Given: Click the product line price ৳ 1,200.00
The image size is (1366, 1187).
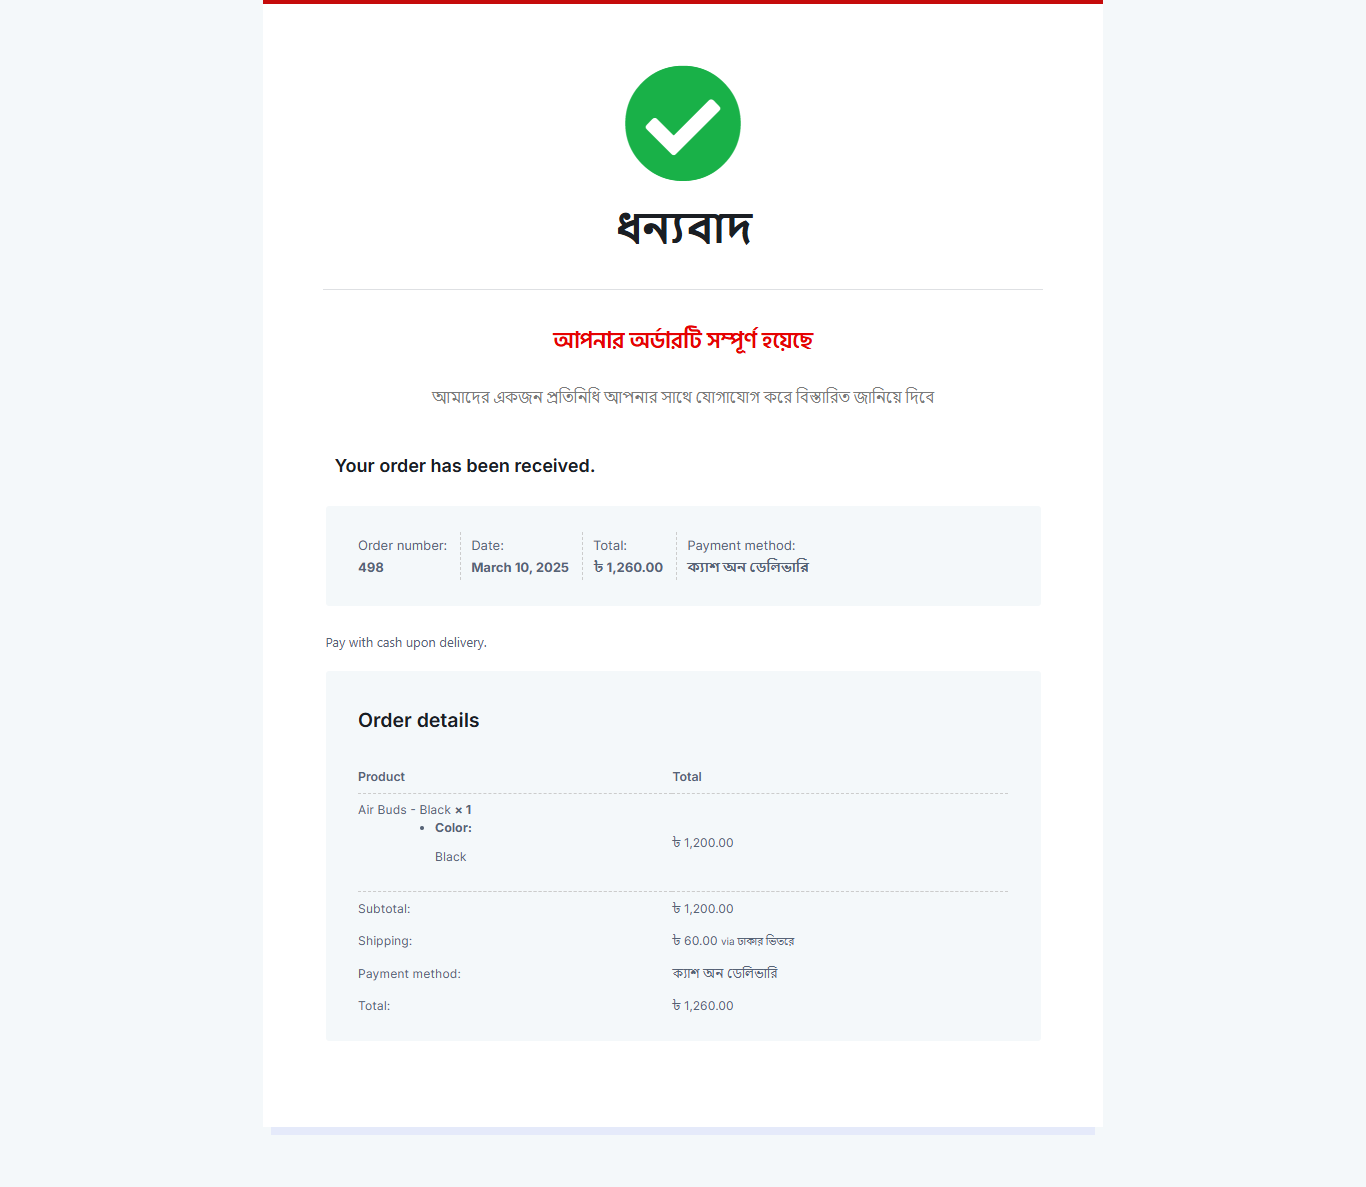Looking at the screenshot, I should 703,843.
